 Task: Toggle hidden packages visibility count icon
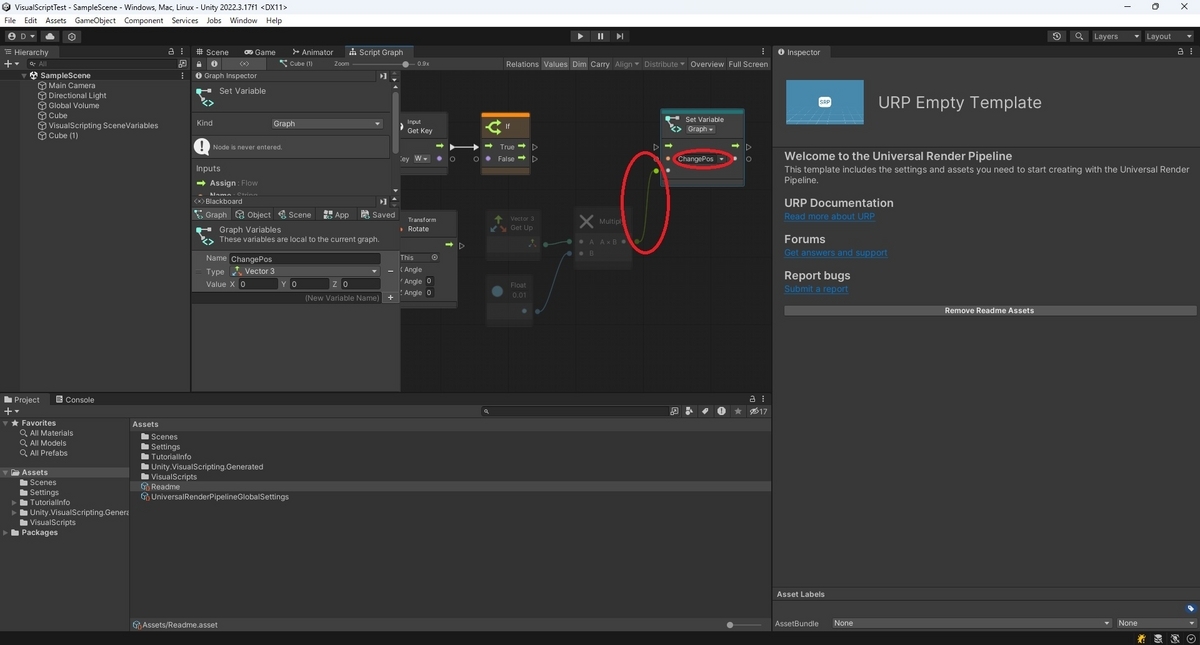(758, 411)
